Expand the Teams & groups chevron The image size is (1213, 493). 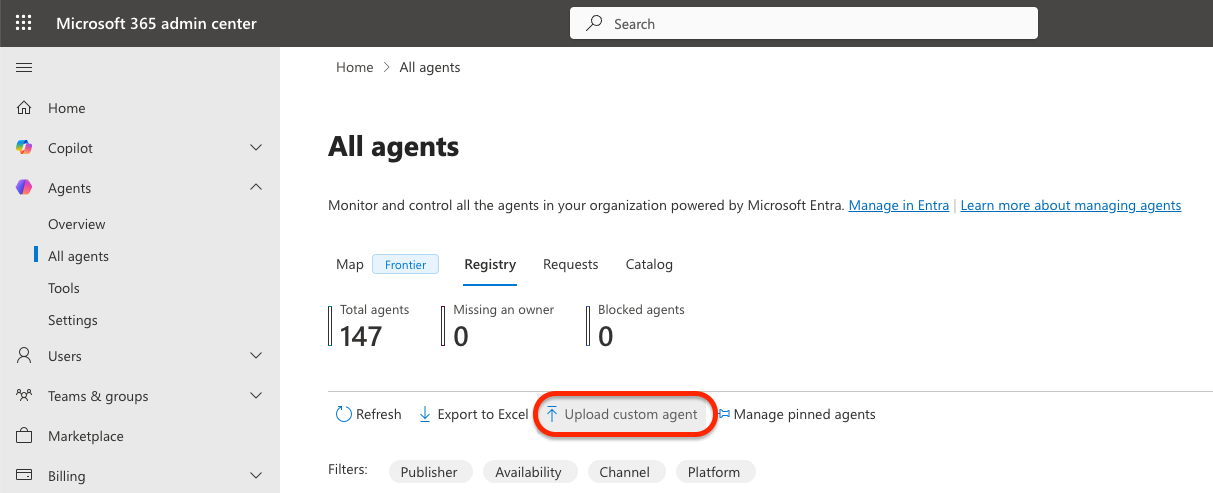(x=256, y=396)
